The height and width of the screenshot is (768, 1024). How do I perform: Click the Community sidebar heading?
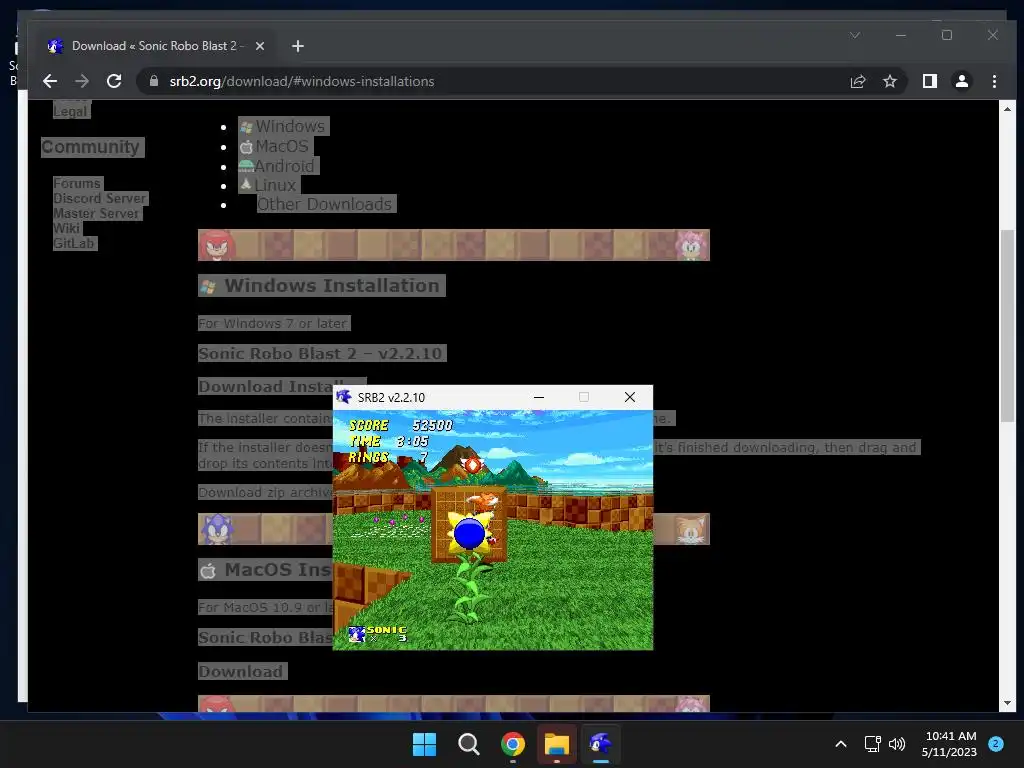91,147
